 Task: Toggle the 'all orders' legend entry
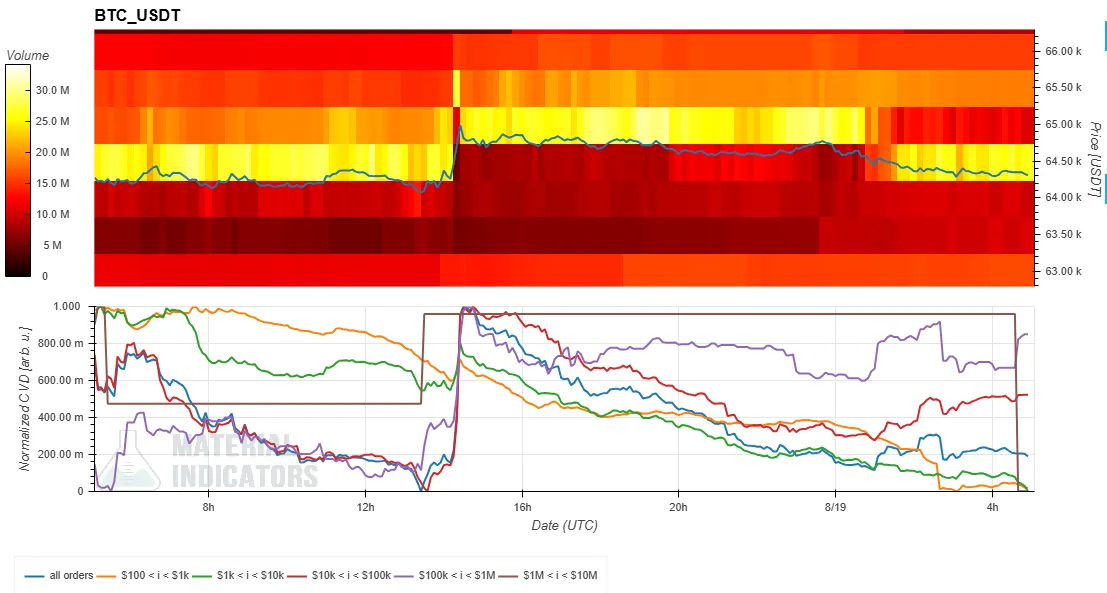pyautogui.click(x=58, y=575)
